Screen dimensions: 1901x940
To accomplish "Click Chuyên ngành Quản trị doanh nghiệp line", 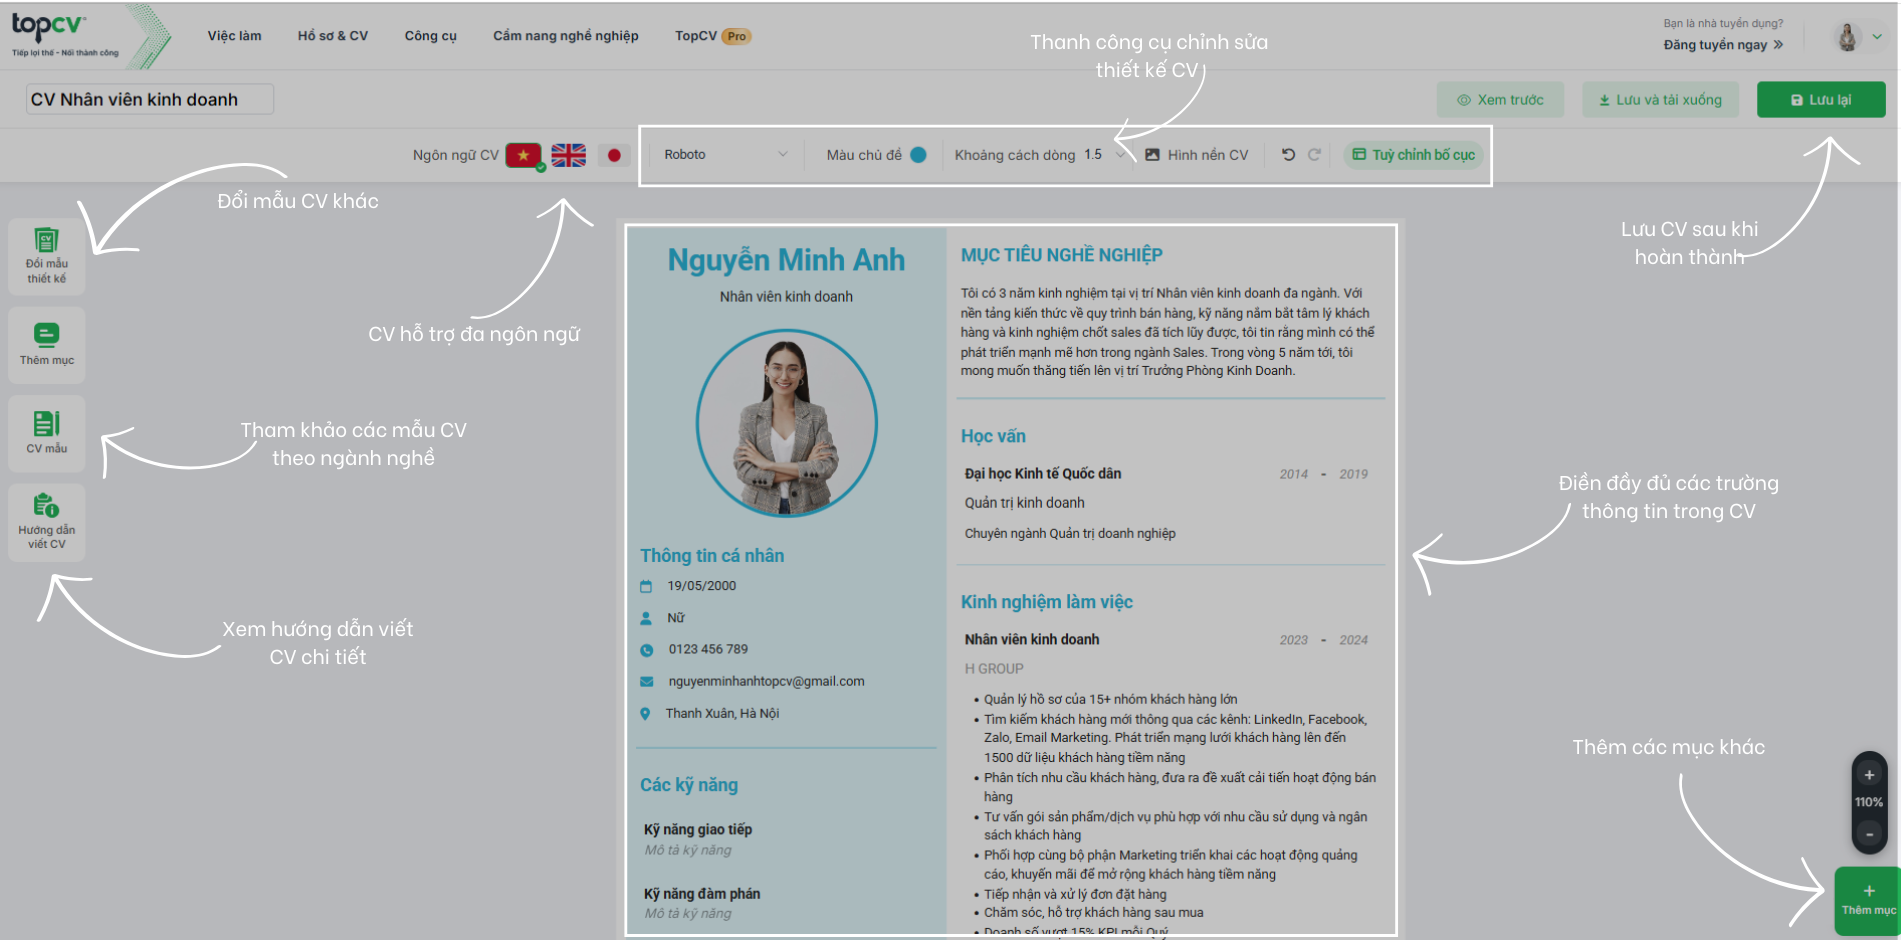I will coord(1070,534).
